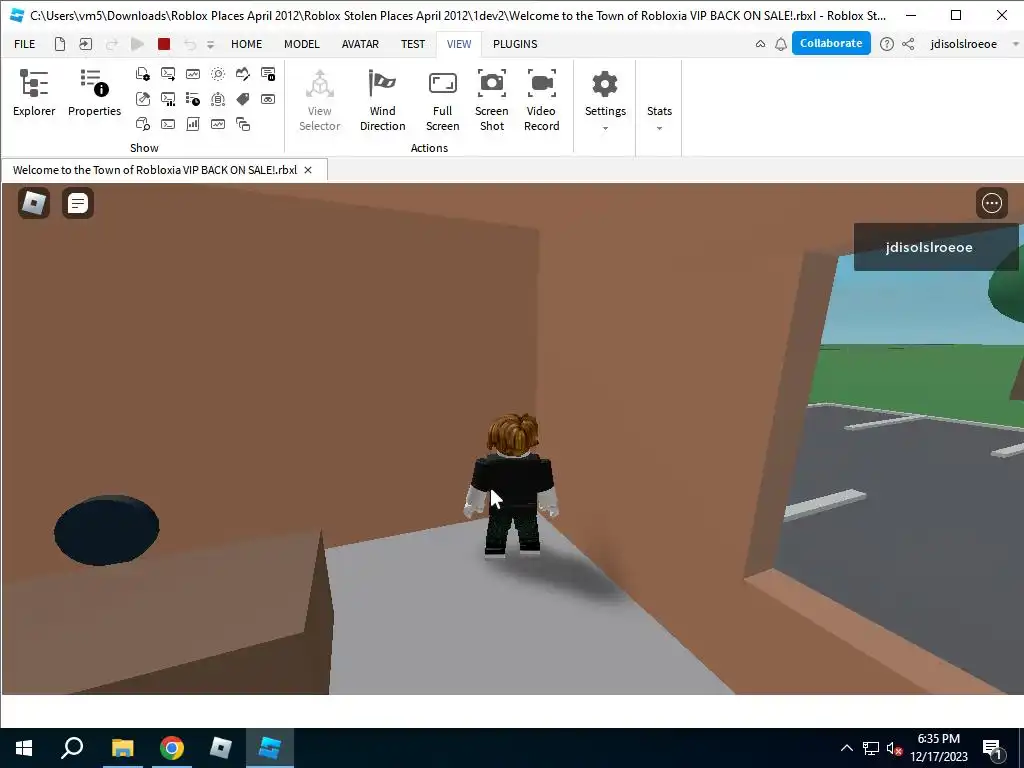Image resolution: width=1024 pixels, height=768 pixels.
Task: Open notifications bell icon
Action: (780, 44)
